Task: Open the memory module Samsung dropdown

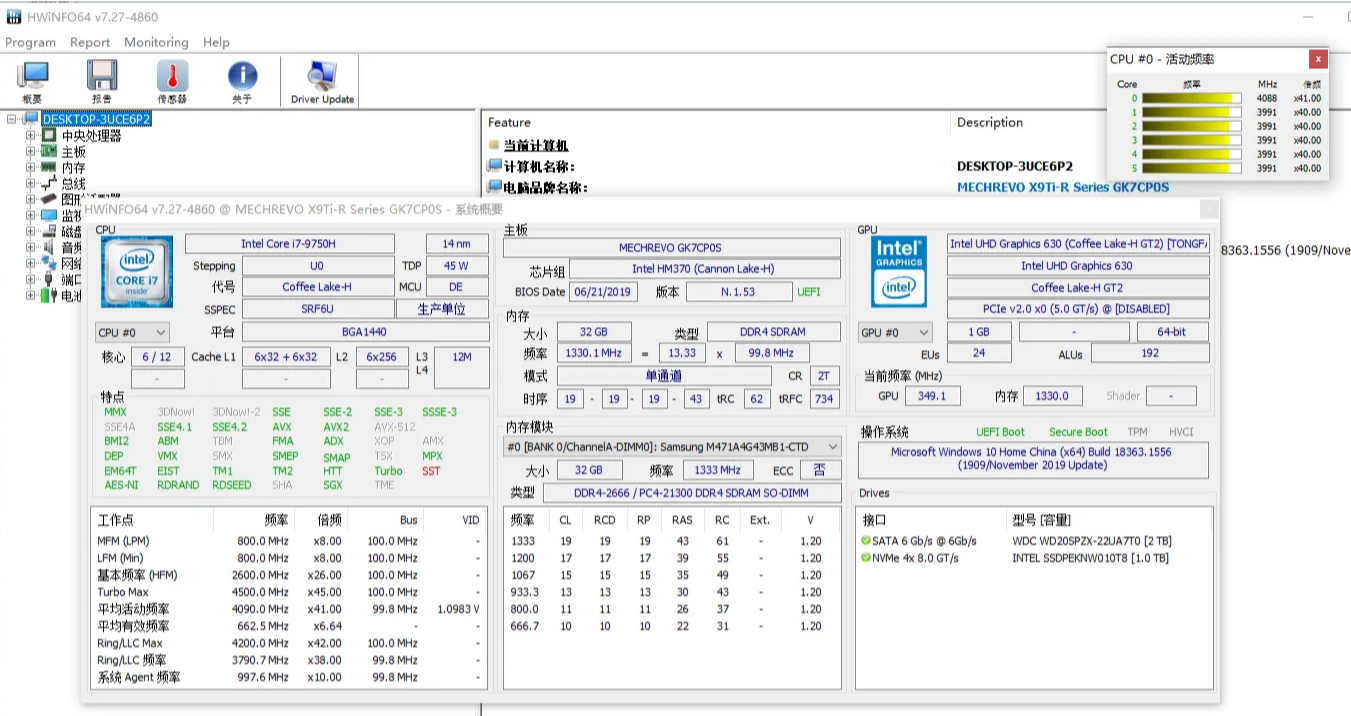Action: coord(671,446)
